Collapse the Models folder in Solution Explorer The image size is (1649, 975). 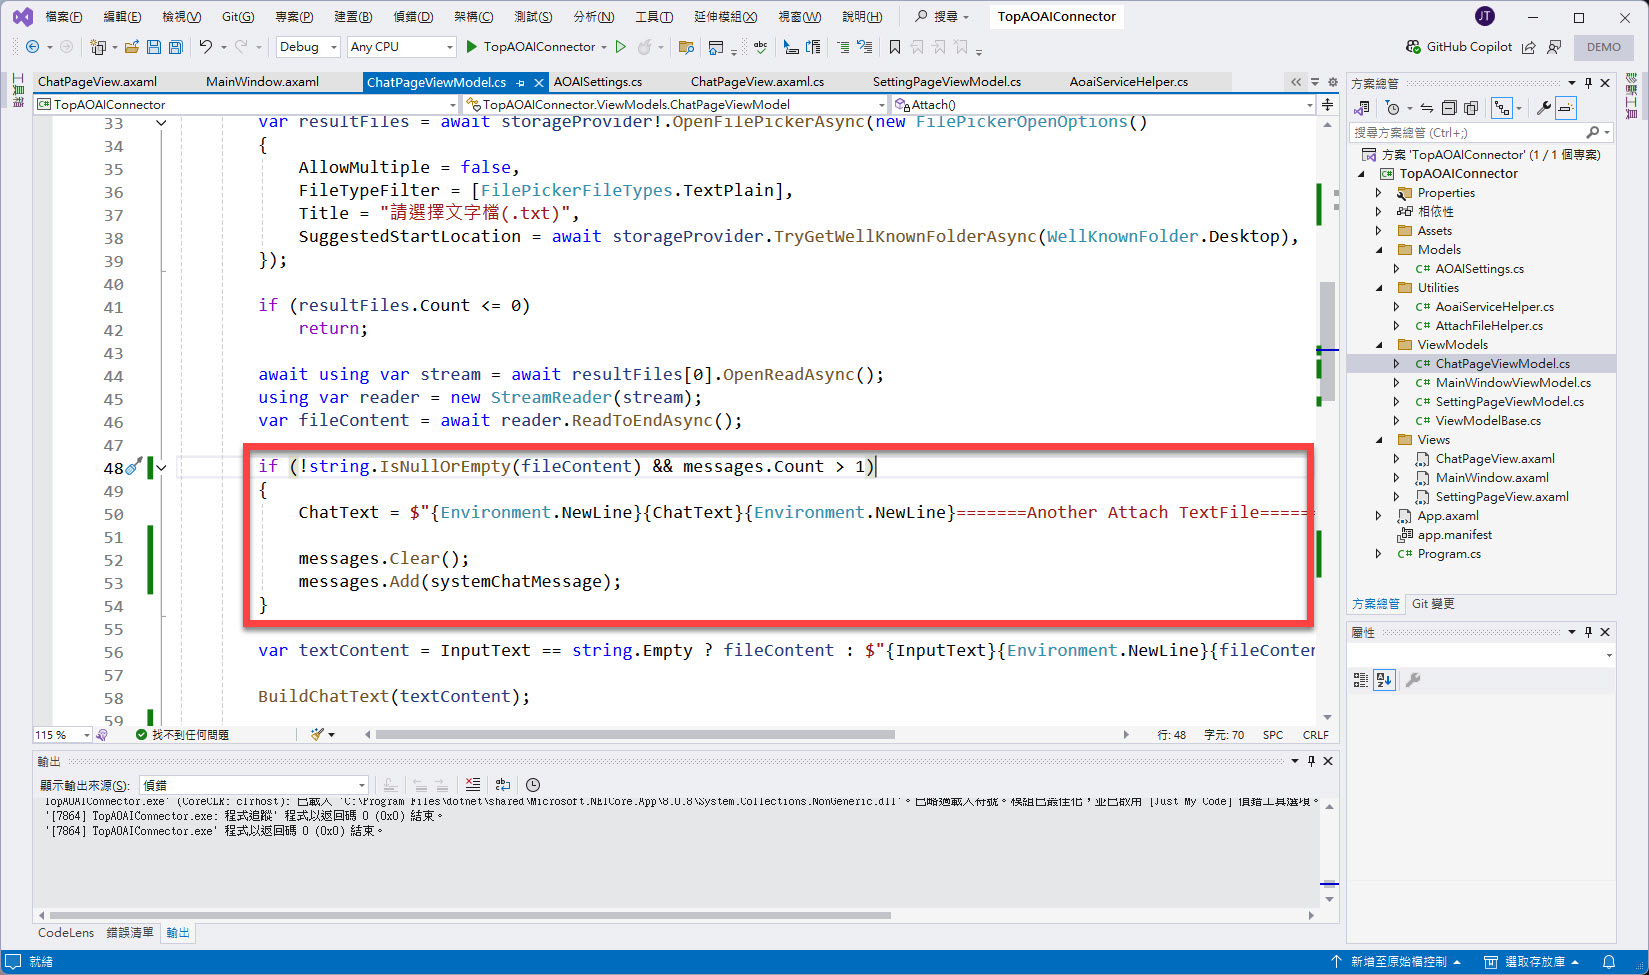click(x=1380, y=250)
